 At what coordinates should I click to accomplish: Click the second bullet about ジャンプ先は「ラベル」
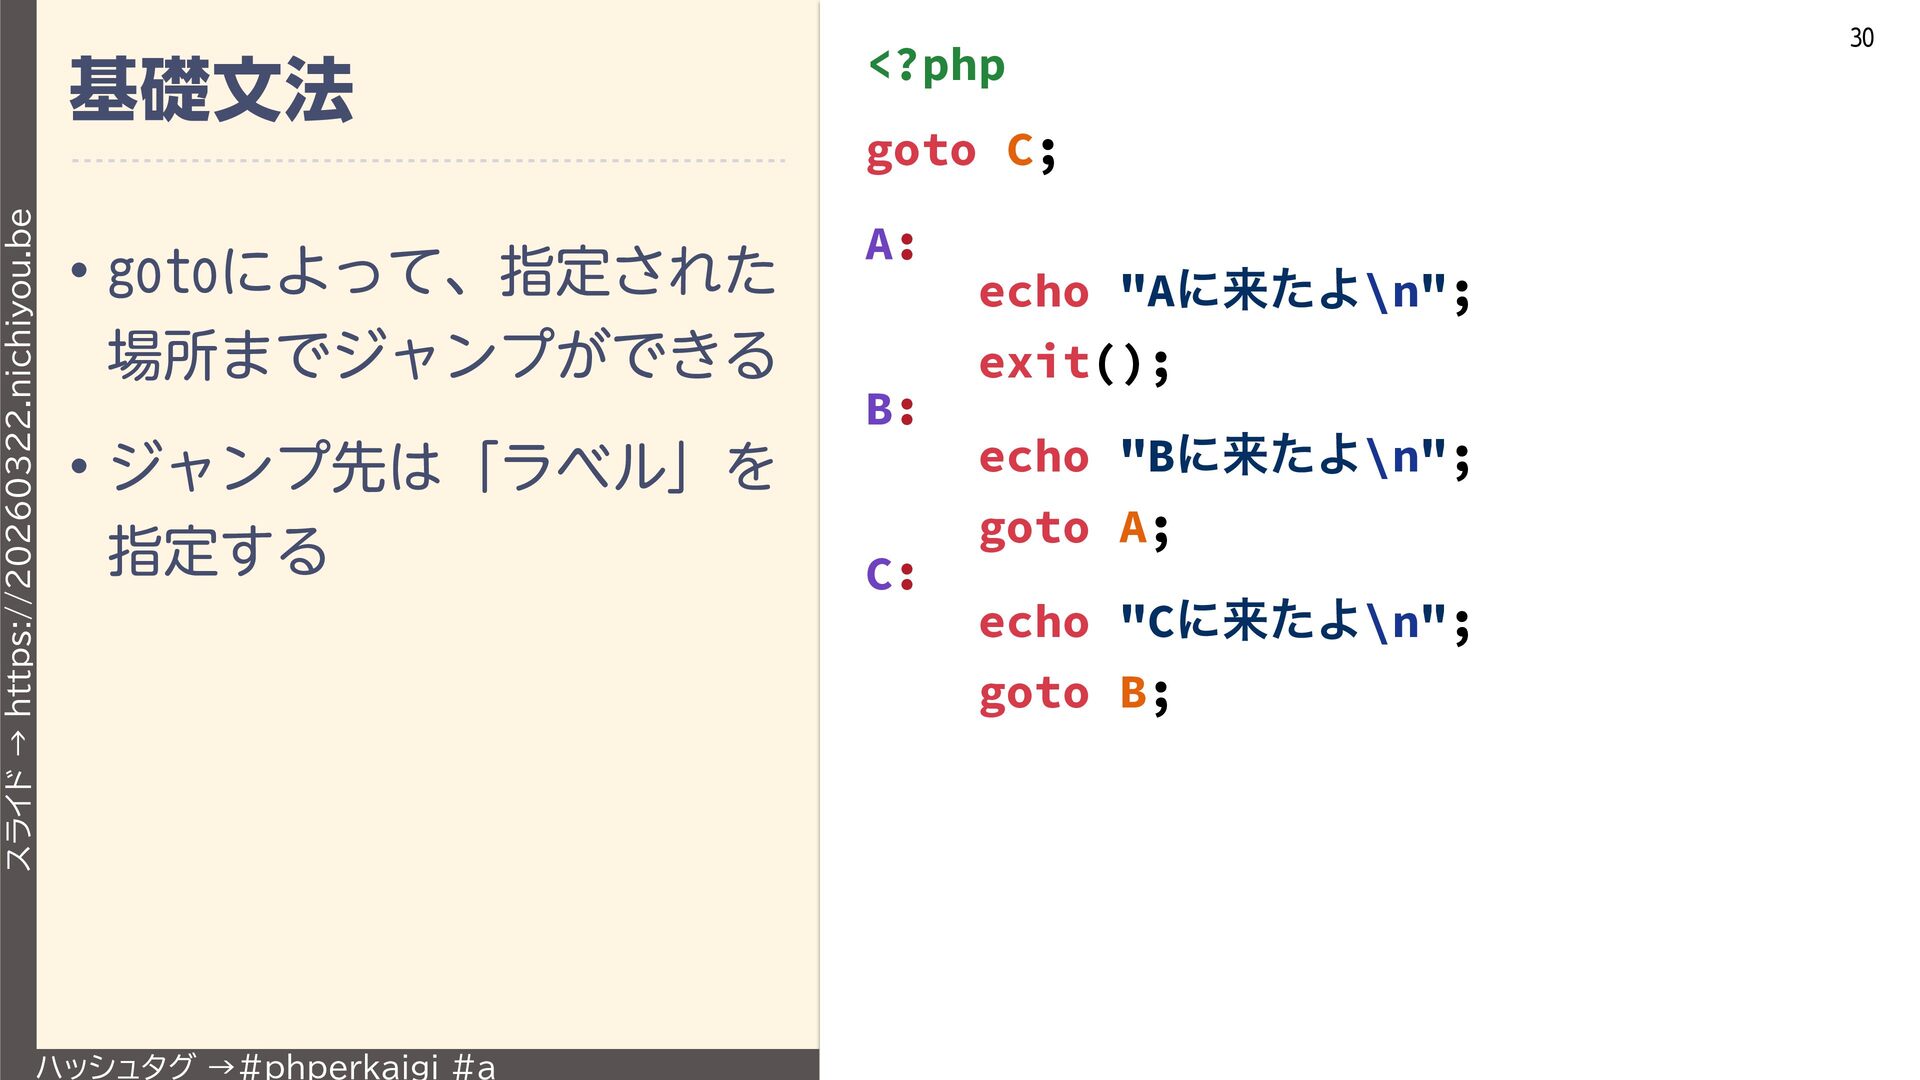click(x=440, y=467)
